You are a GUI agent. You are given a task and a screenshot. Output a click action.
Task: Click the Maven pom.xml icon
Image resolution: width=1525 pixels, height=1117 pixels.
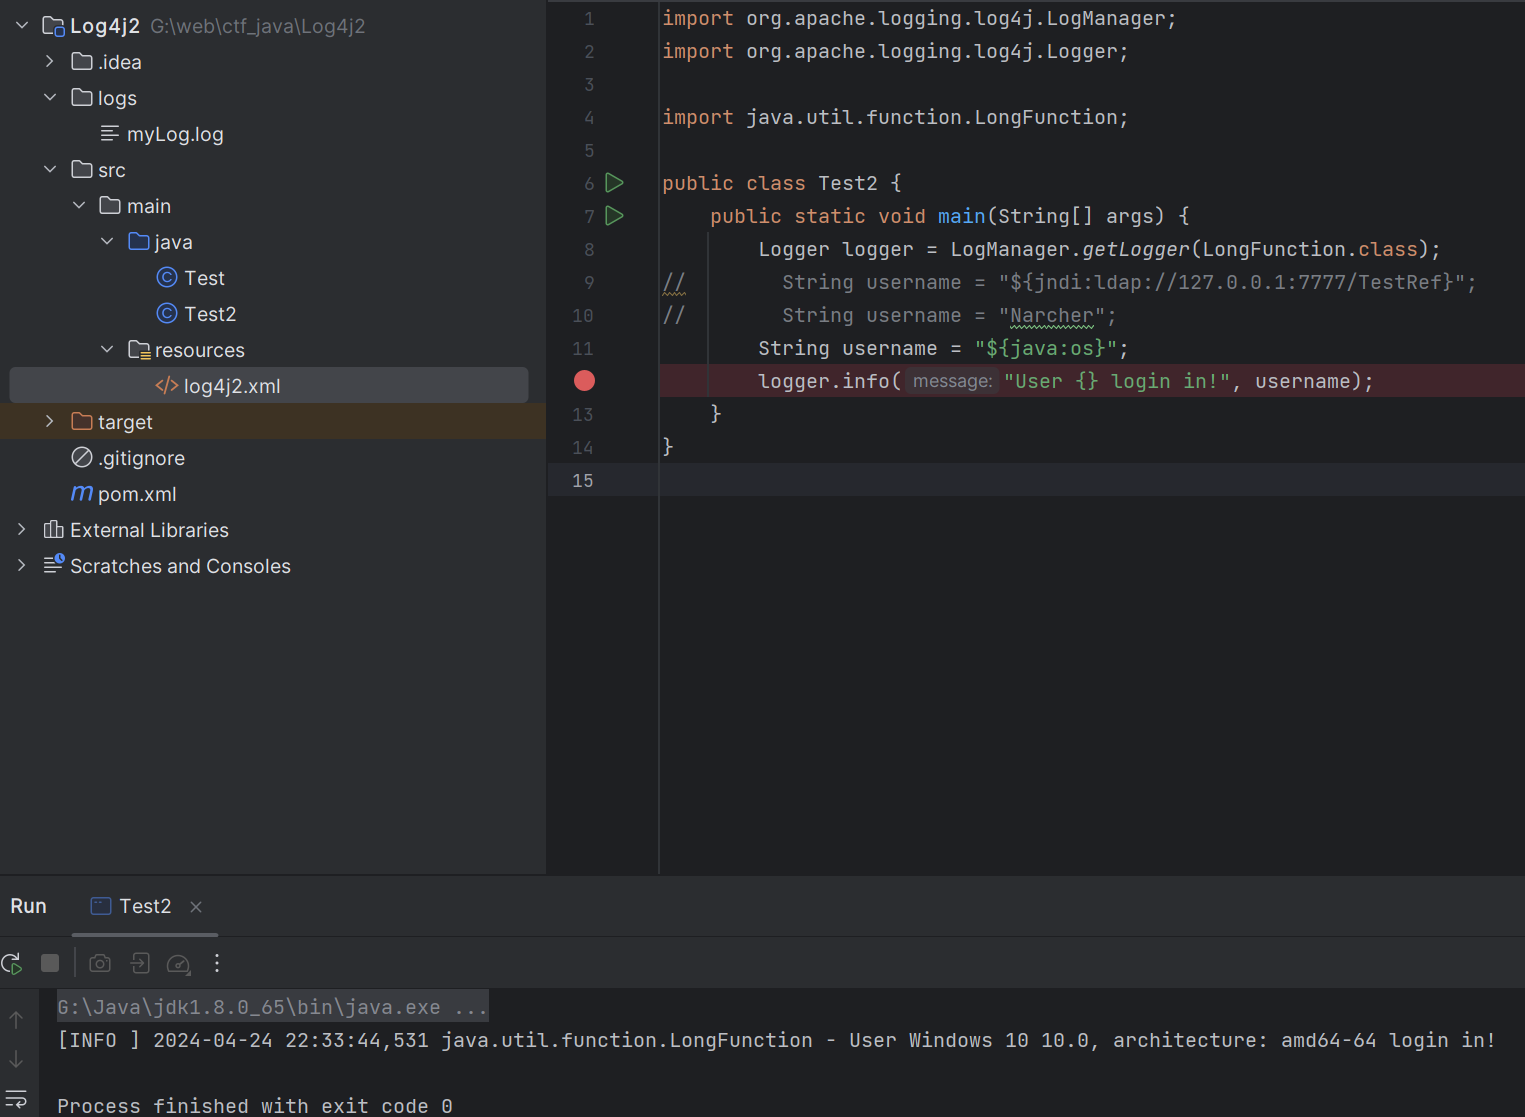tap(82, 493)
